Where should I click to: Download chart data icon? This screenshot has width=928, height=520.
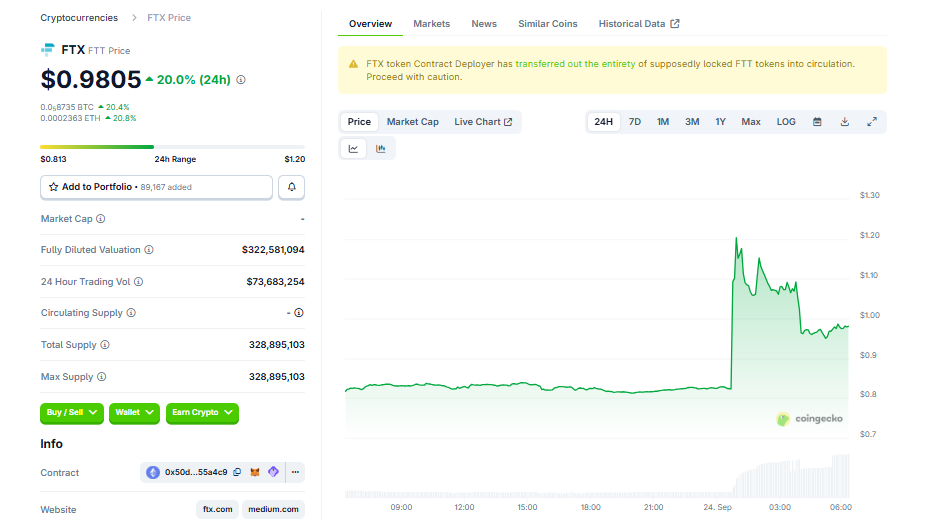(845, 122)
